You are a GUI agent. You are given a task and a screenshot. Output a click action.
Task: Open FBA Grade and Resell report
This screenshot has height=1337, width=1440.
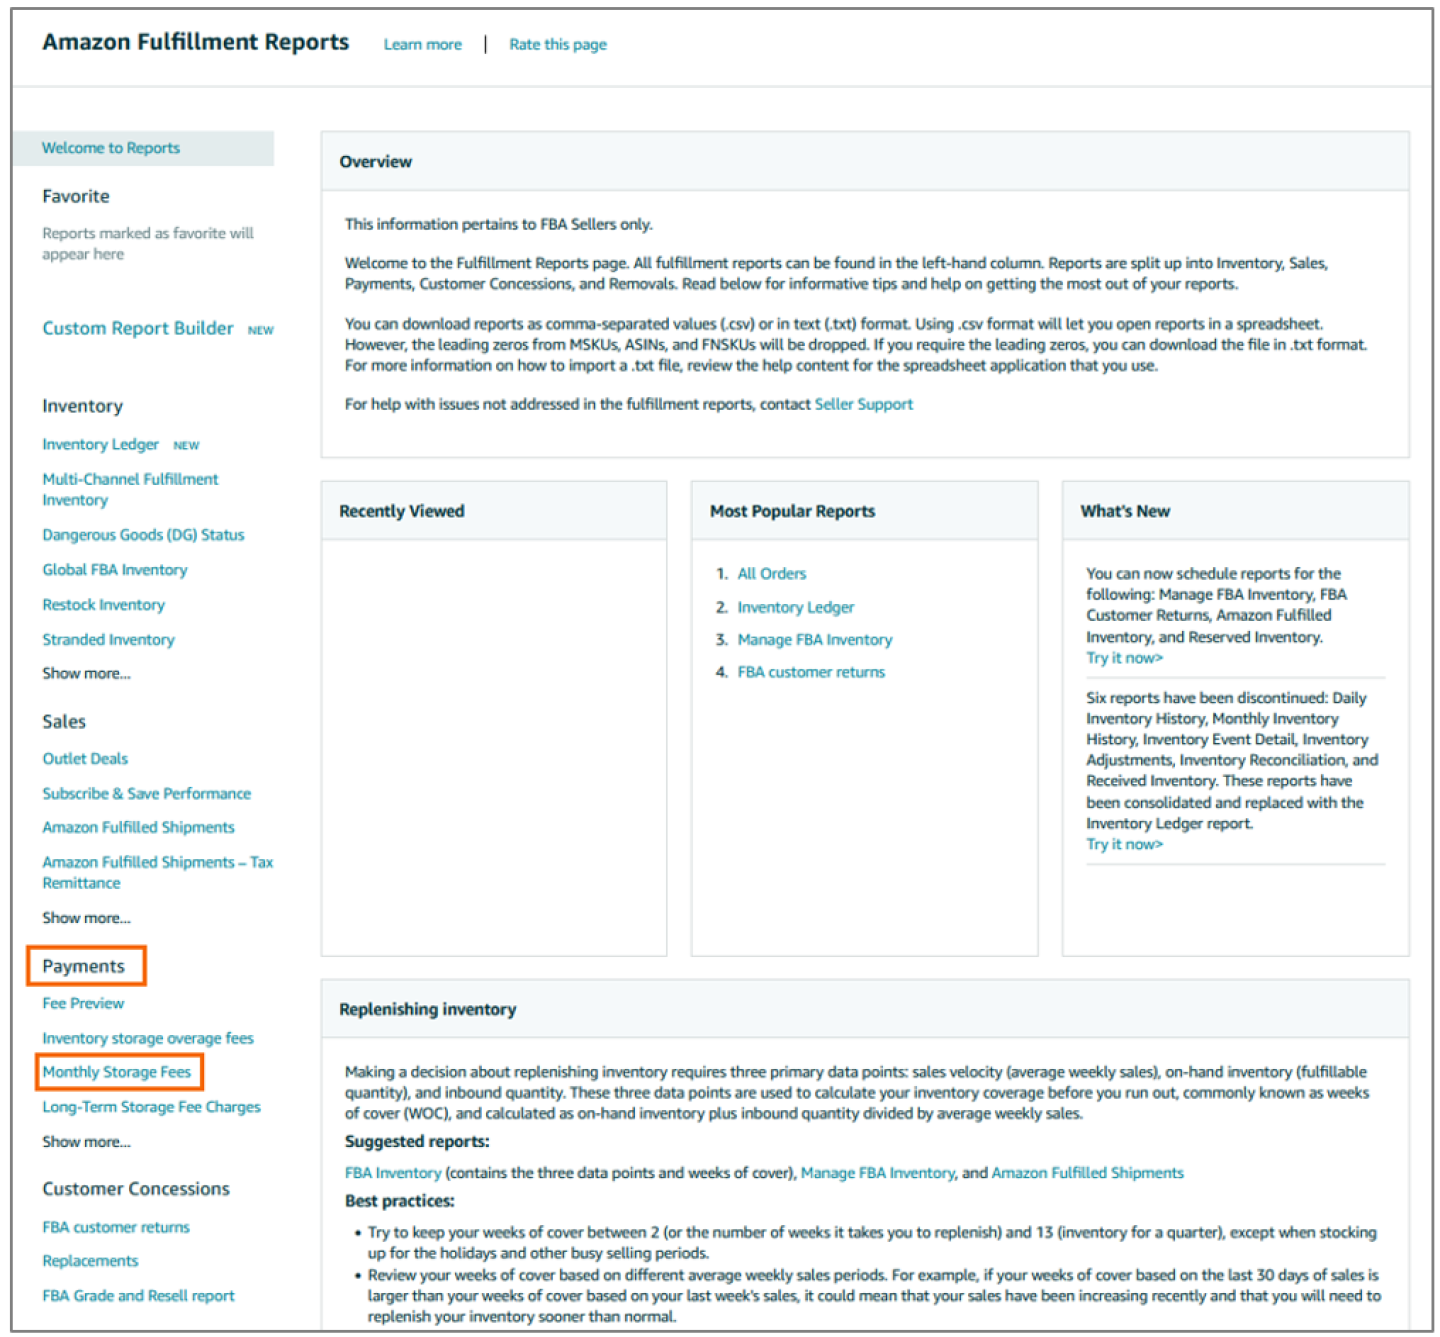(138, 1296)
